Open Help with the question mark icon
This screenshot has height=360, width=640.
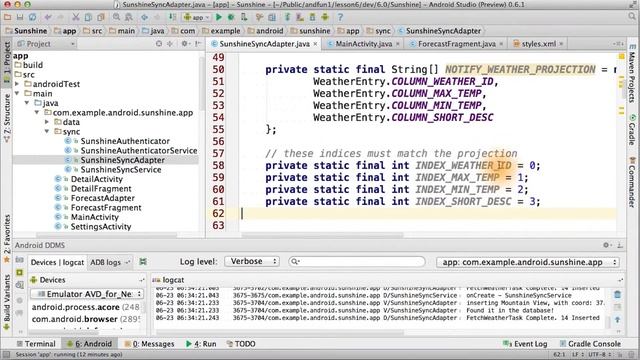point(340,17)
